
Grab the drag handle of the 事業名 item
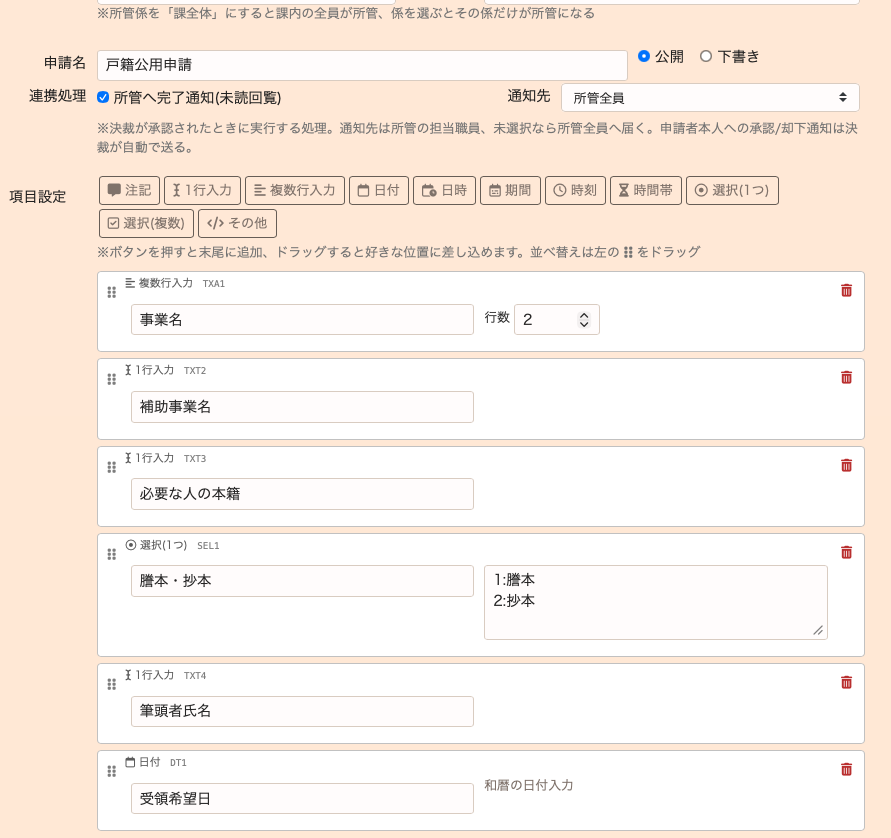pyautogui.click(x=111, y=292)
